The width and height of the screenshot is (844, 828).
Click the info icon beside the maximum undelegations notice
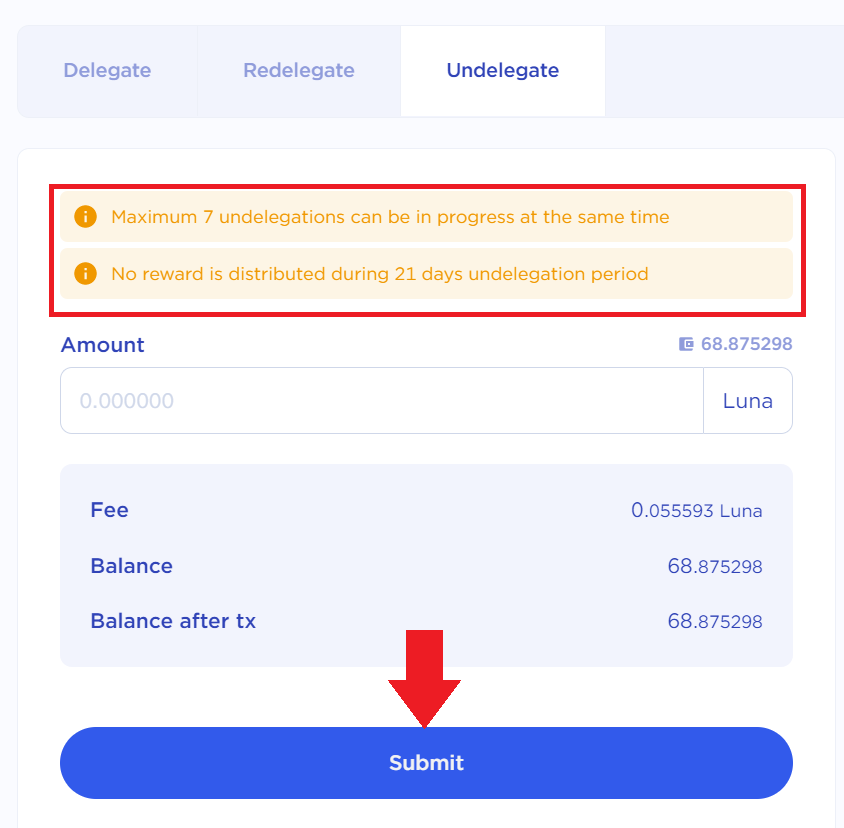coord(86,217)
